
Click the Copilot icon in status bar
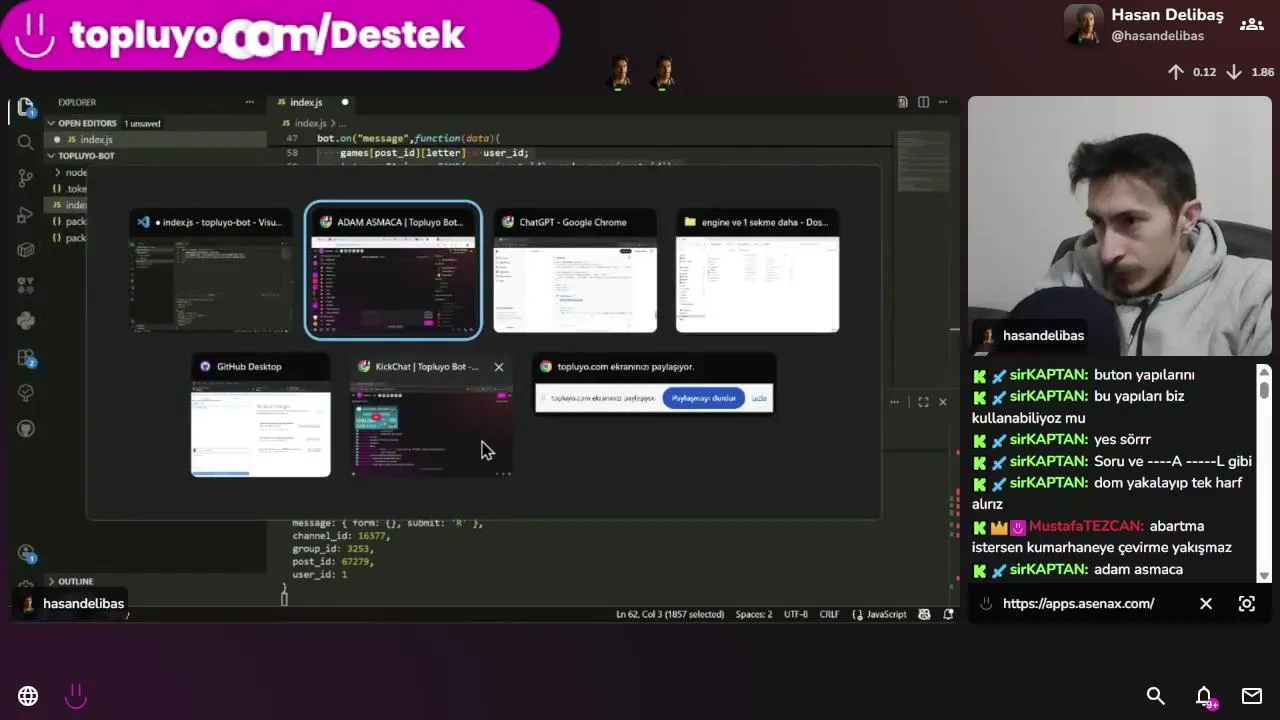click(x=925, y=614)
